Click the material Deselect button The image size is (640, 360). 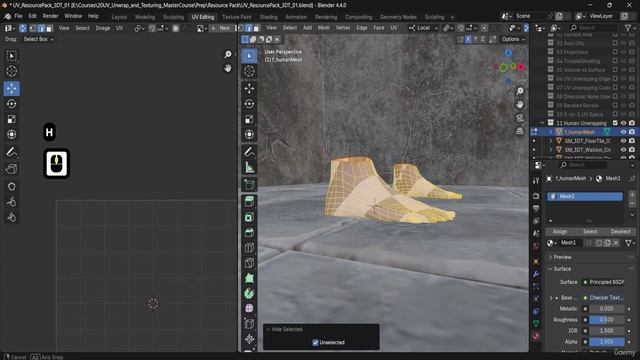coord(621,231)
